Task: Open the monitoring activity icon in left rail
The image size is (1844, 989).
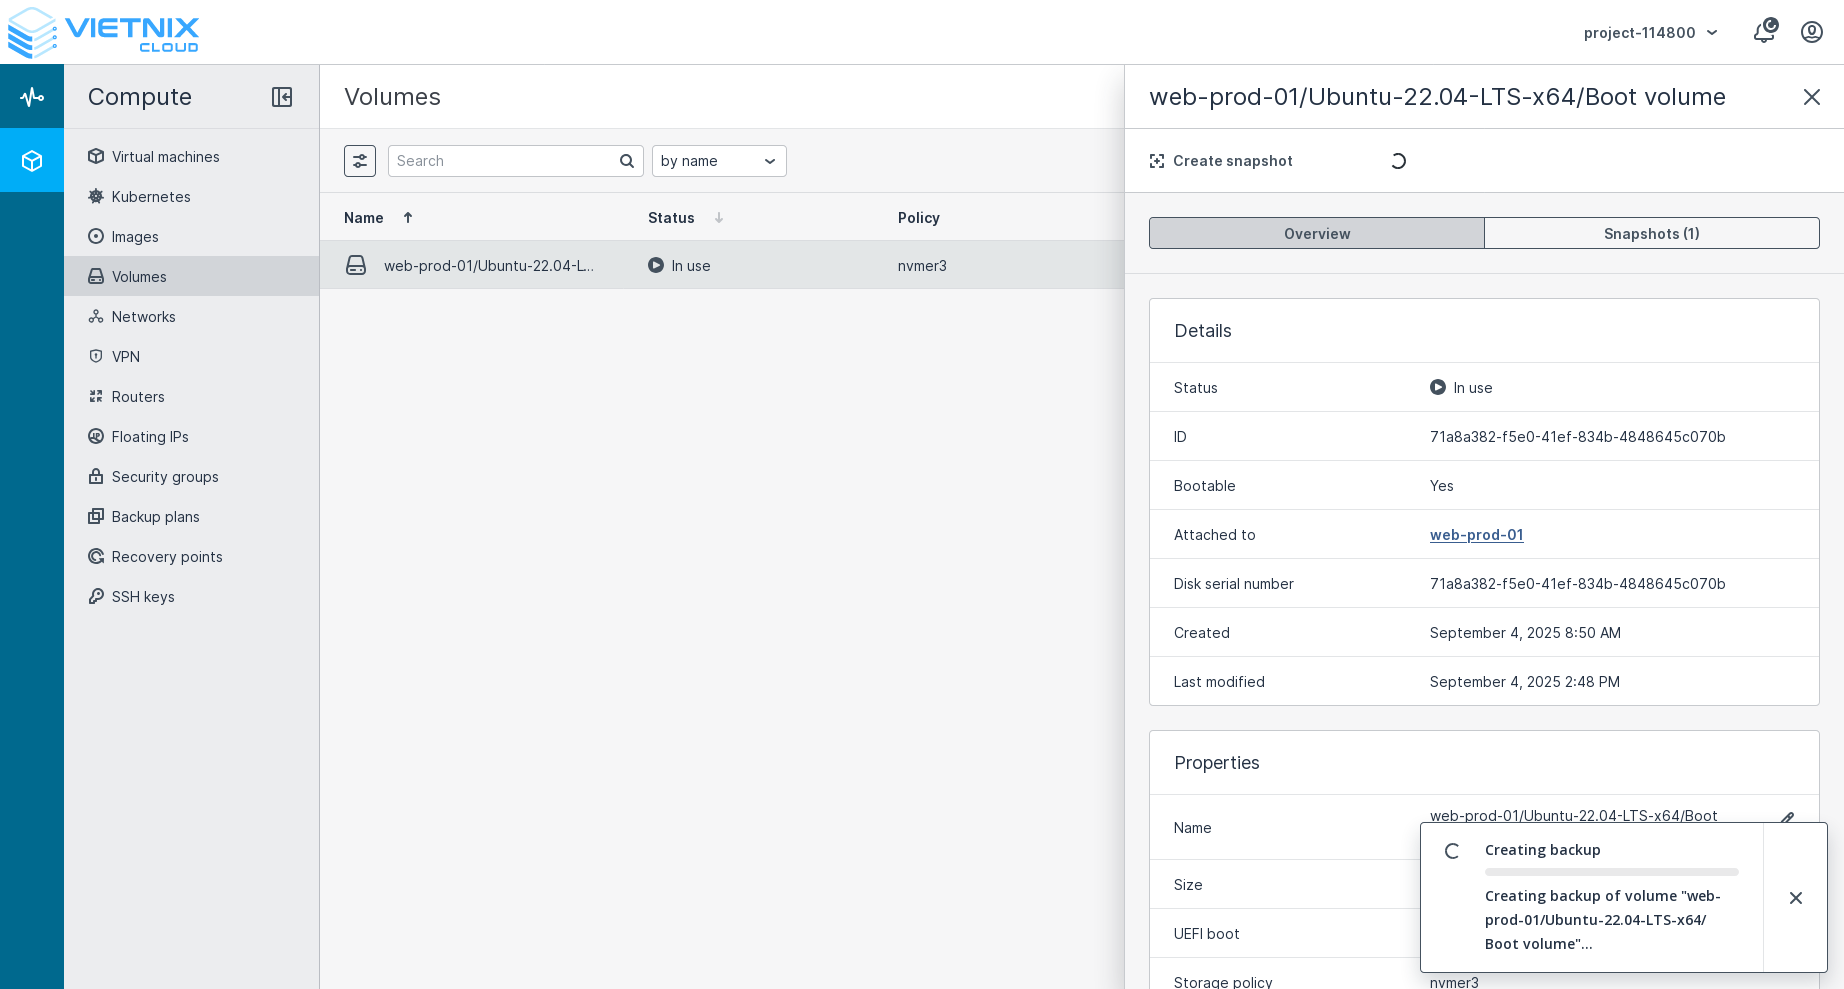Action: point(32,97)
